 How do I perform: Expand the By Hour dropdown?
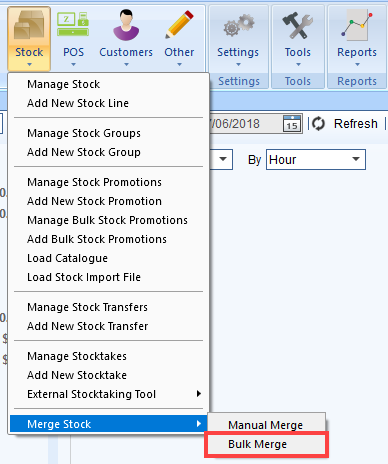coord(356,159)
